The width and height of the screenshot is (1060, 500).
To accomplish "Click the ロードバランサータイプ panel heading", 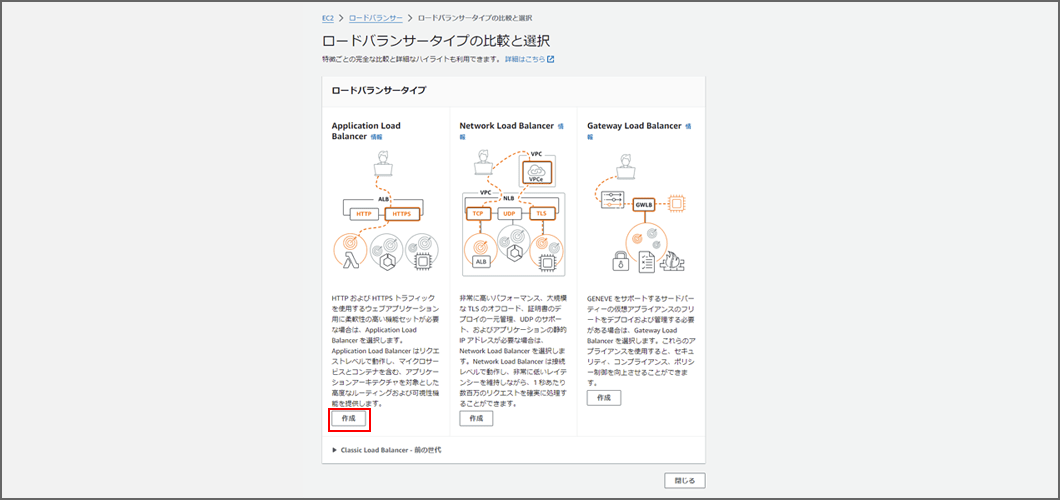I will [379, 90].
